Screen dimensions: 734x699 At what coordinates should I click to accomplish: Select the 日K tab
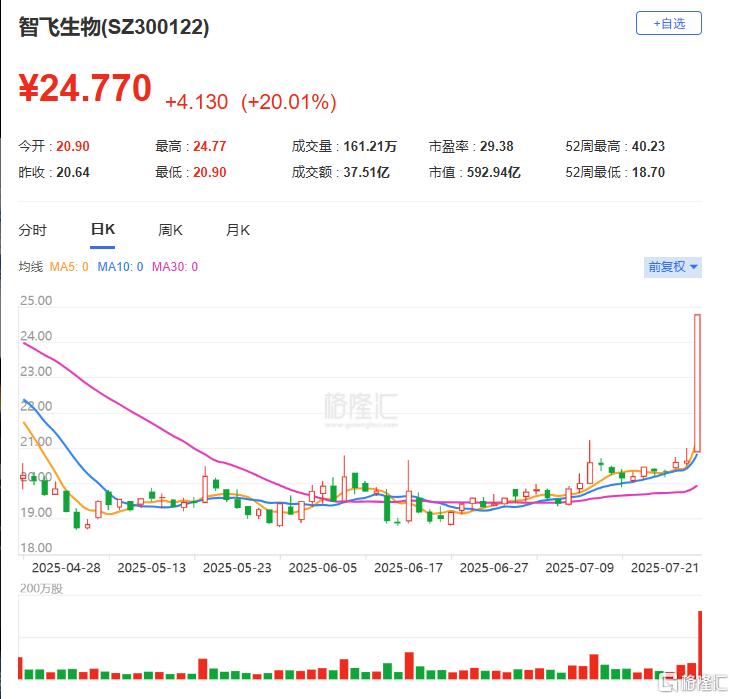click(103, 229)
